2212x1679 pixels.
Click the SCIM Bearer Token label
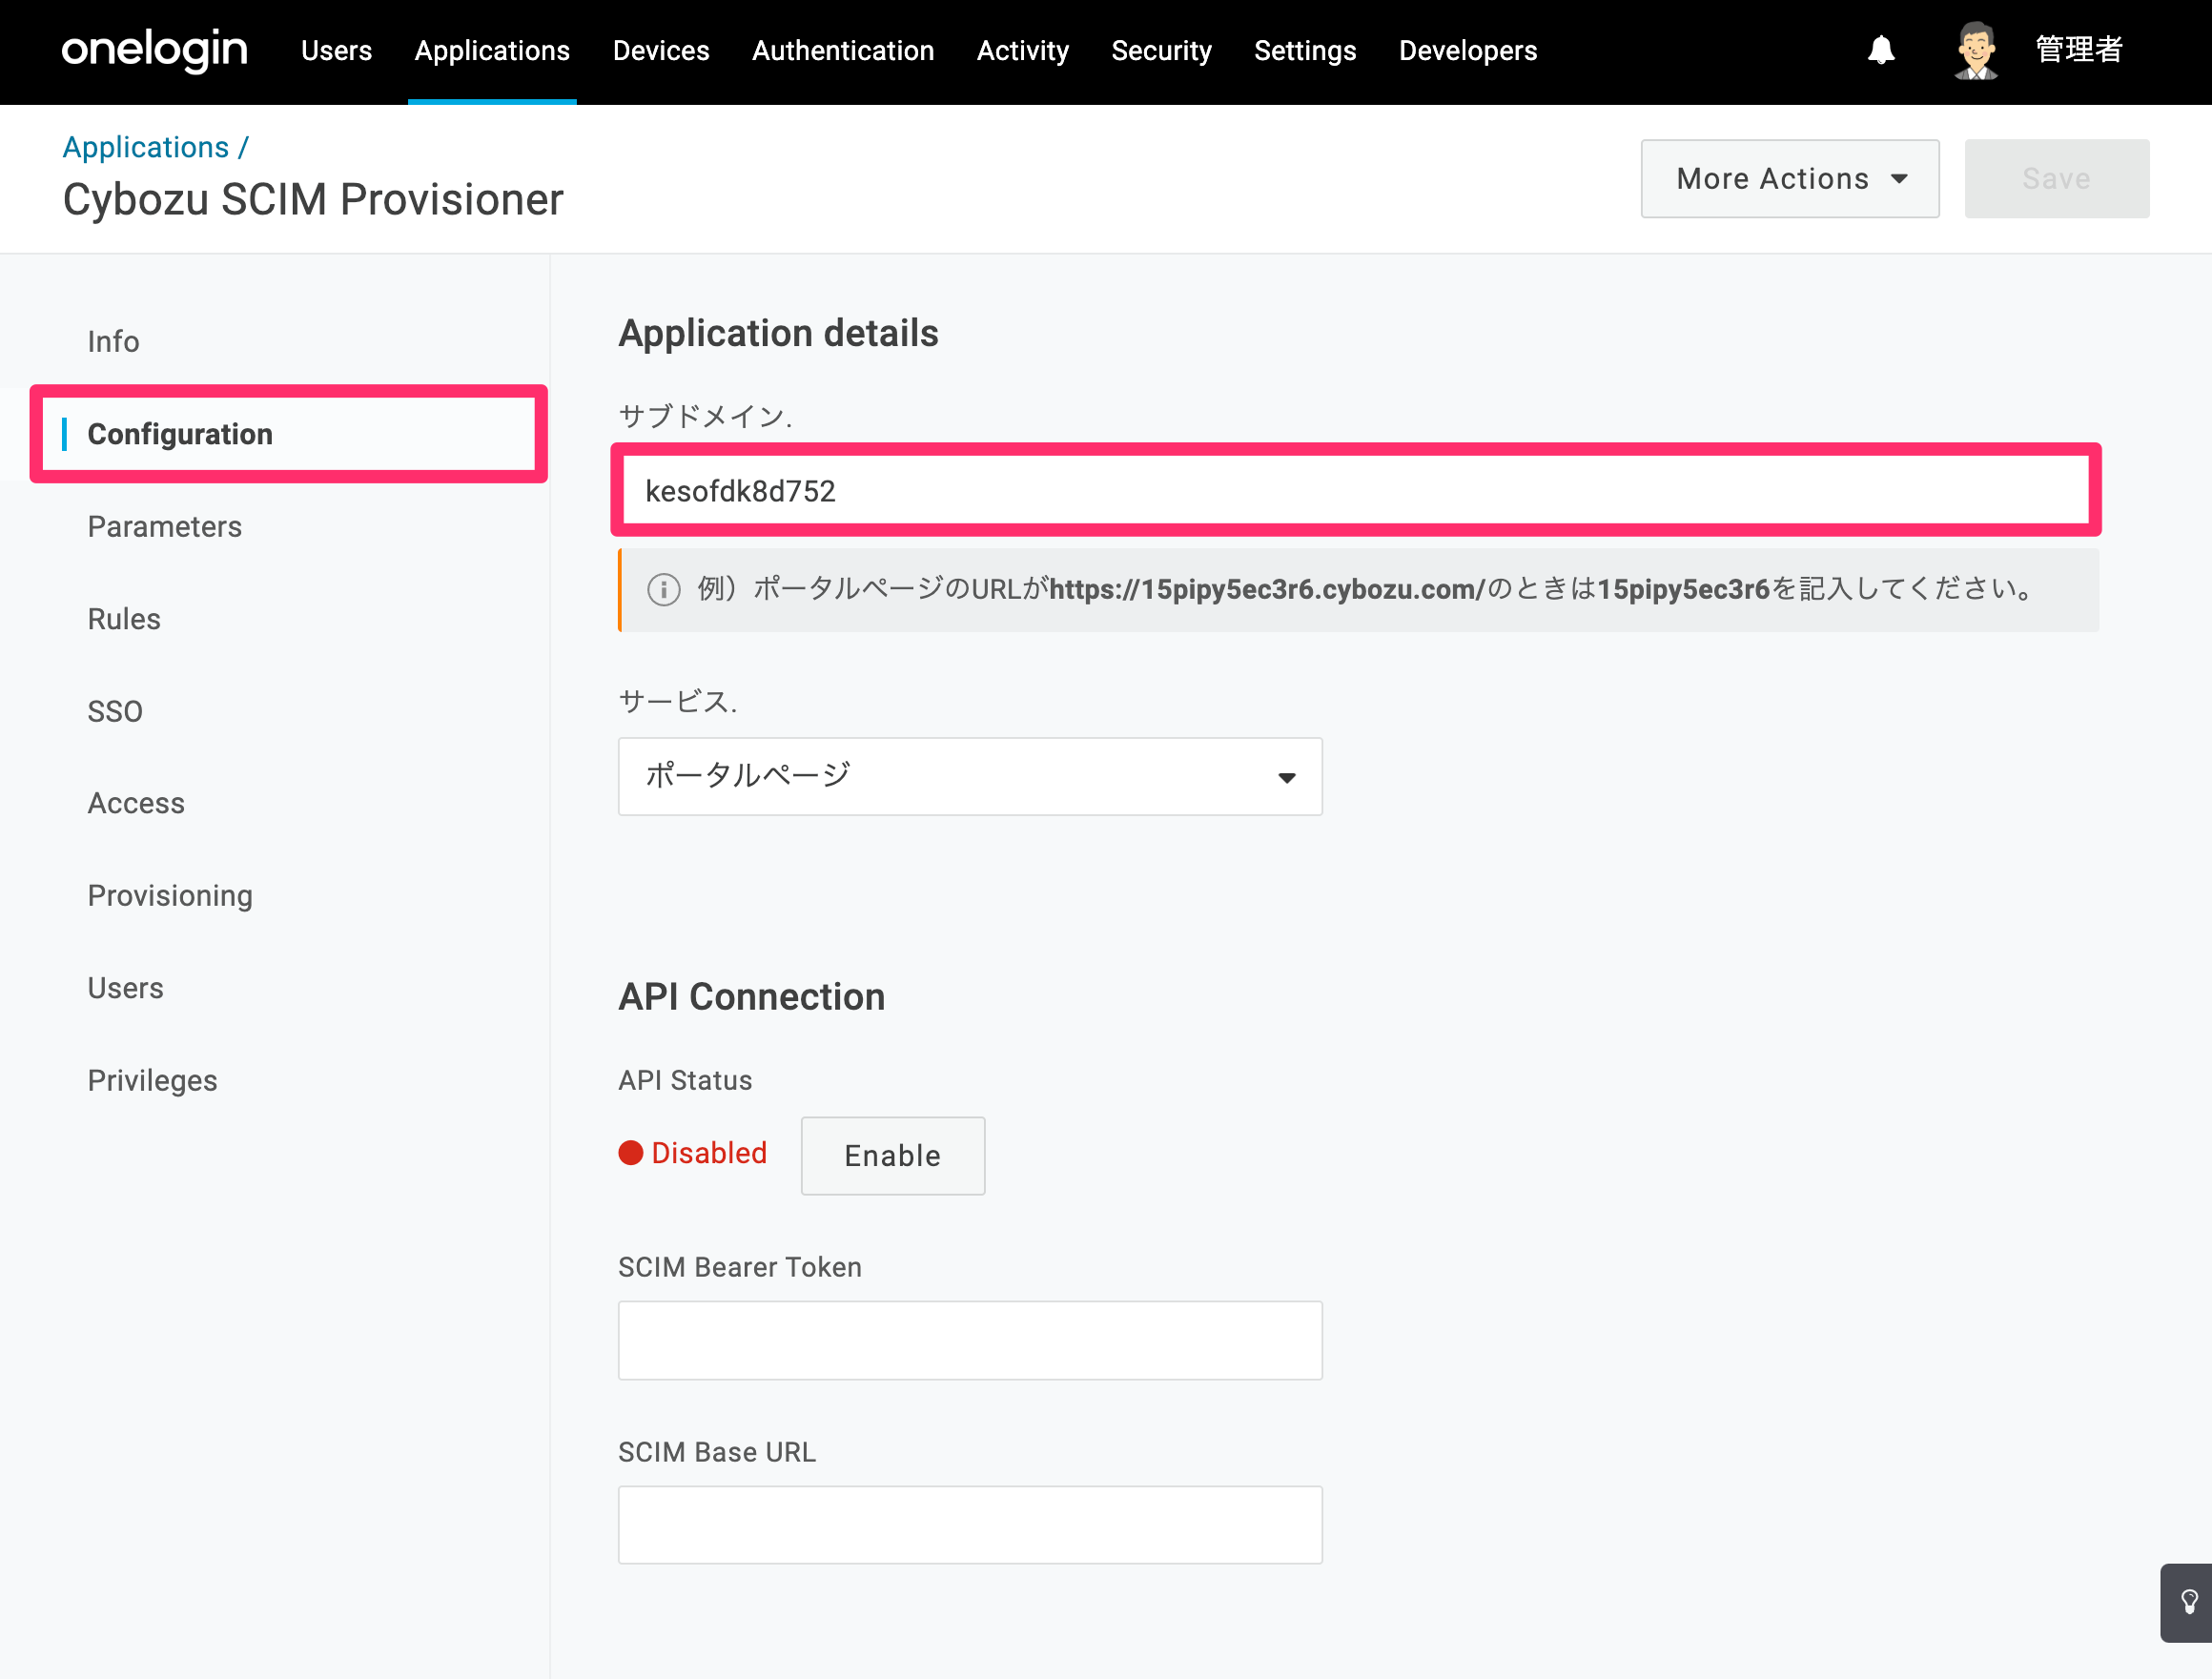coord(740,1267)
